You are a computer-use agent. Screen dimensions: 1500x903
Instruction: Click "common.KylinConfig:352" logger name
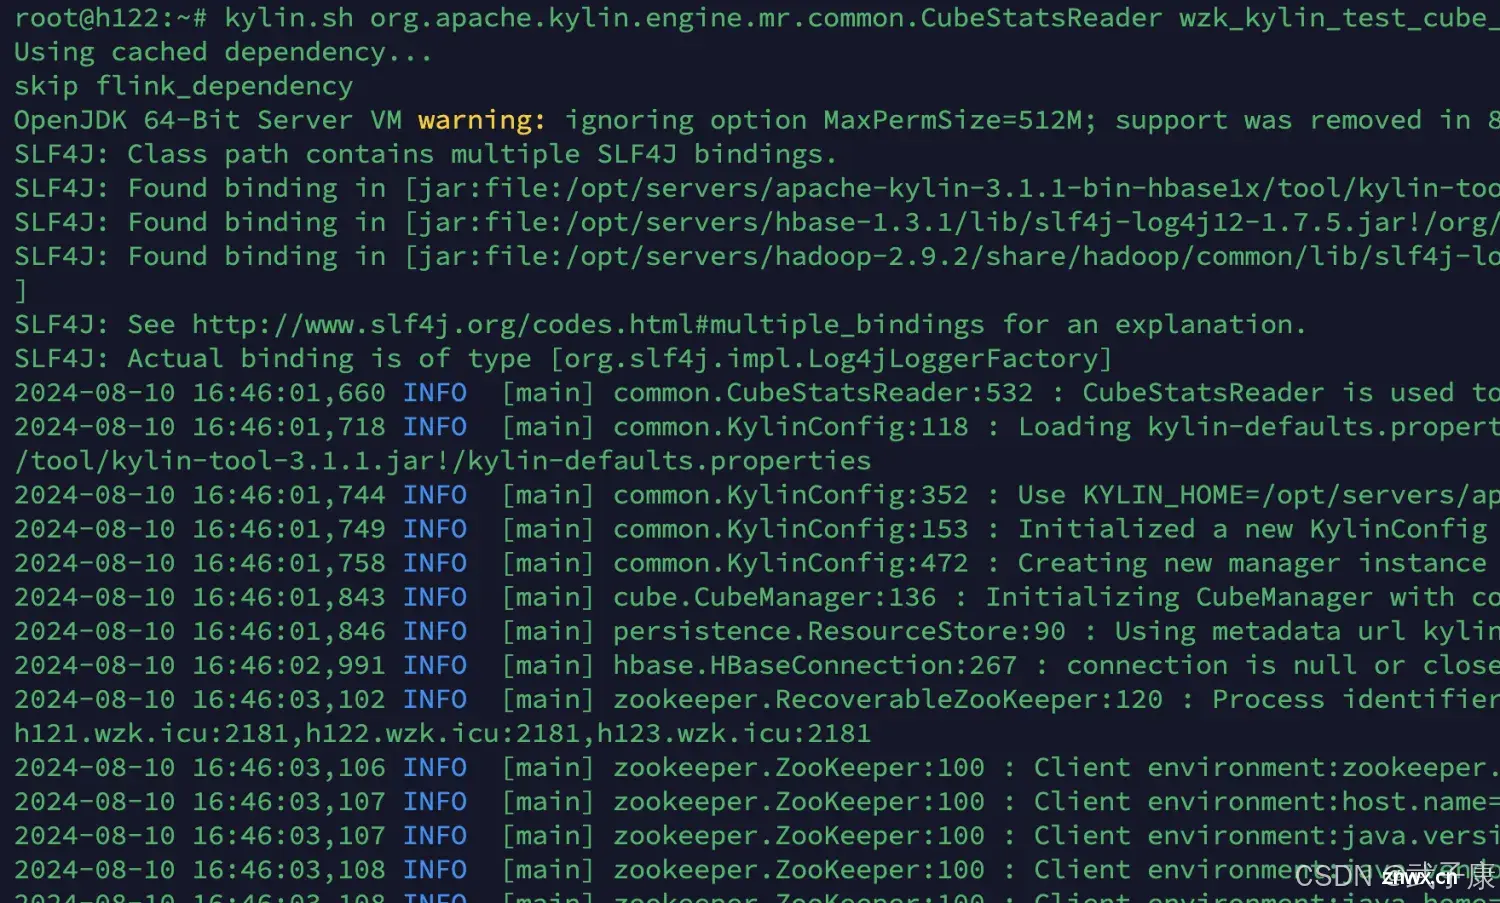point(791,495)
